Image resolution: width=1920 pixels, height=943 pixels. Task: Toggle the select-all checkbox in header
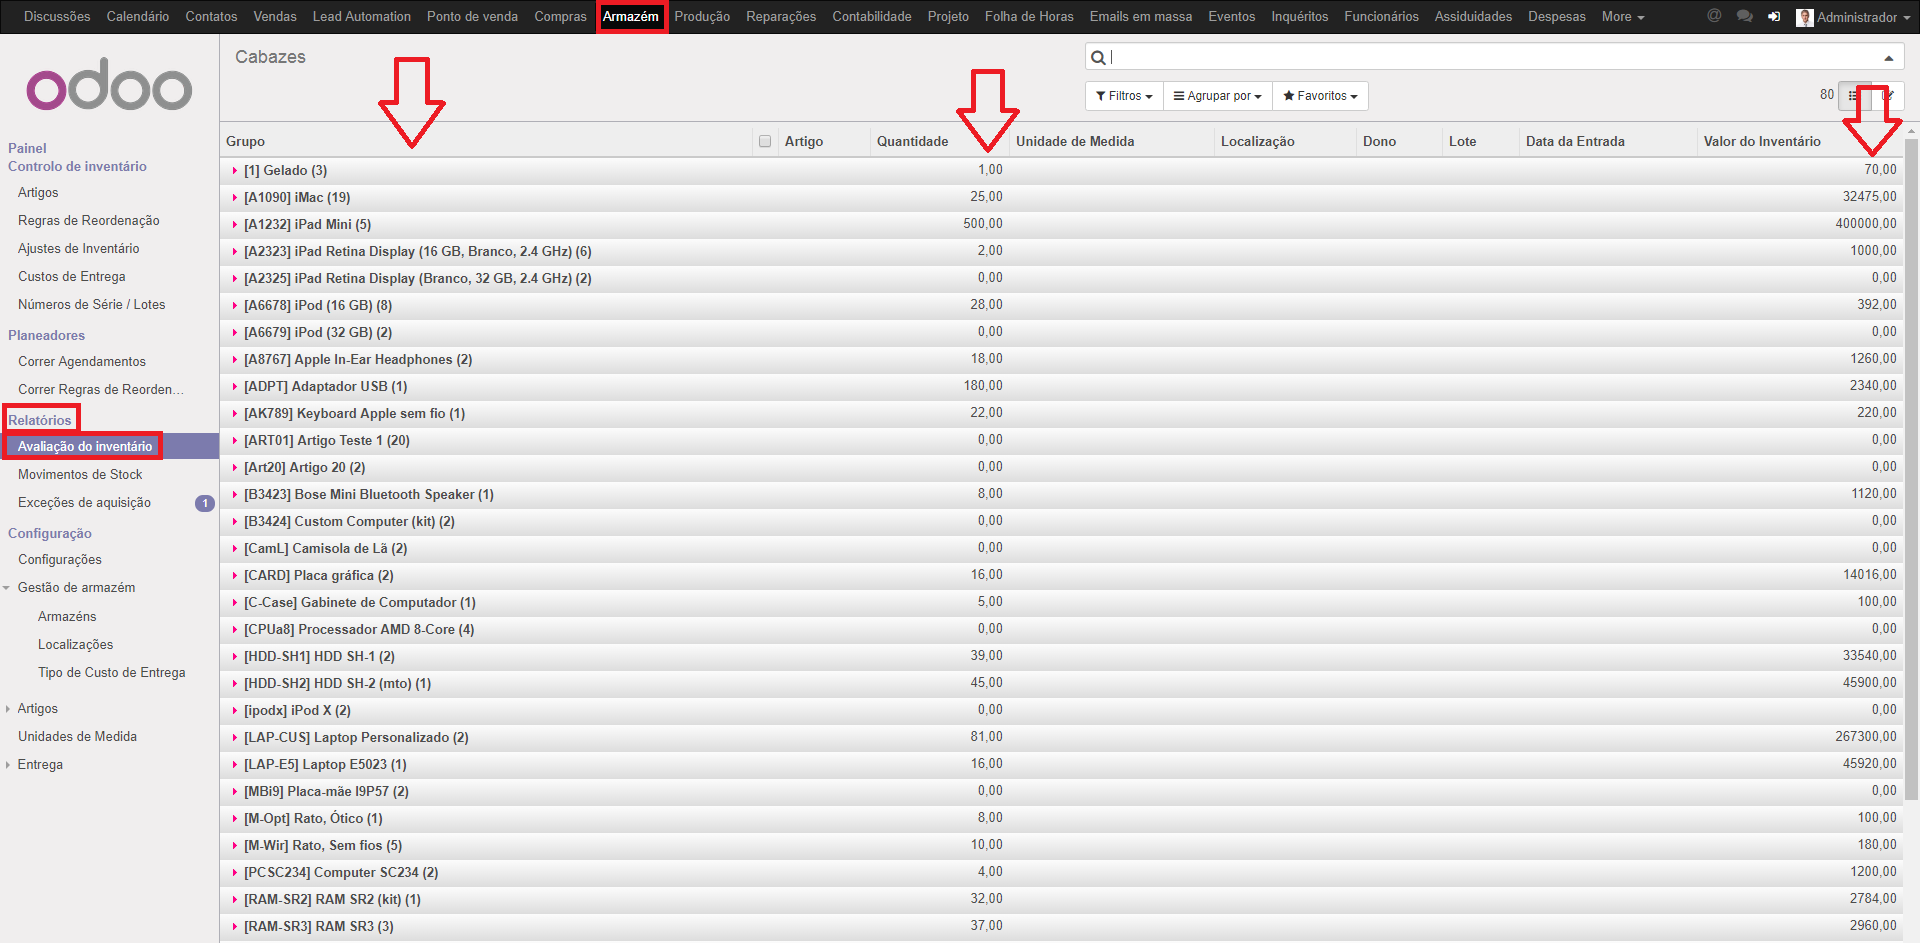[765, 141]
